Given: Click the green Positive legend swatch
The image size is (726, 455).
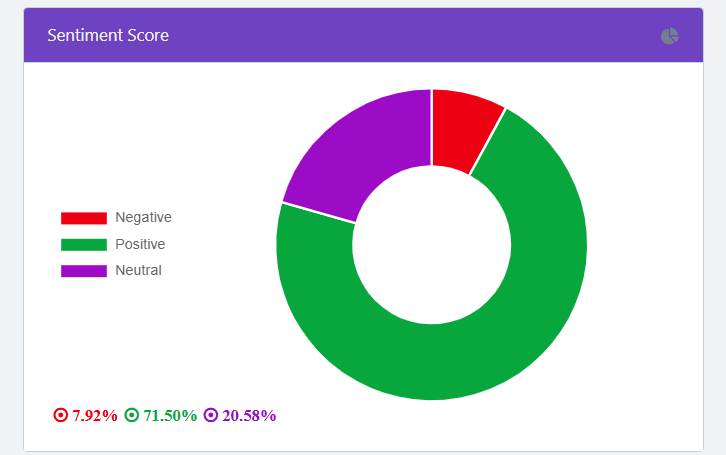Looking at the screenshot, I should (x=84, y=244).
